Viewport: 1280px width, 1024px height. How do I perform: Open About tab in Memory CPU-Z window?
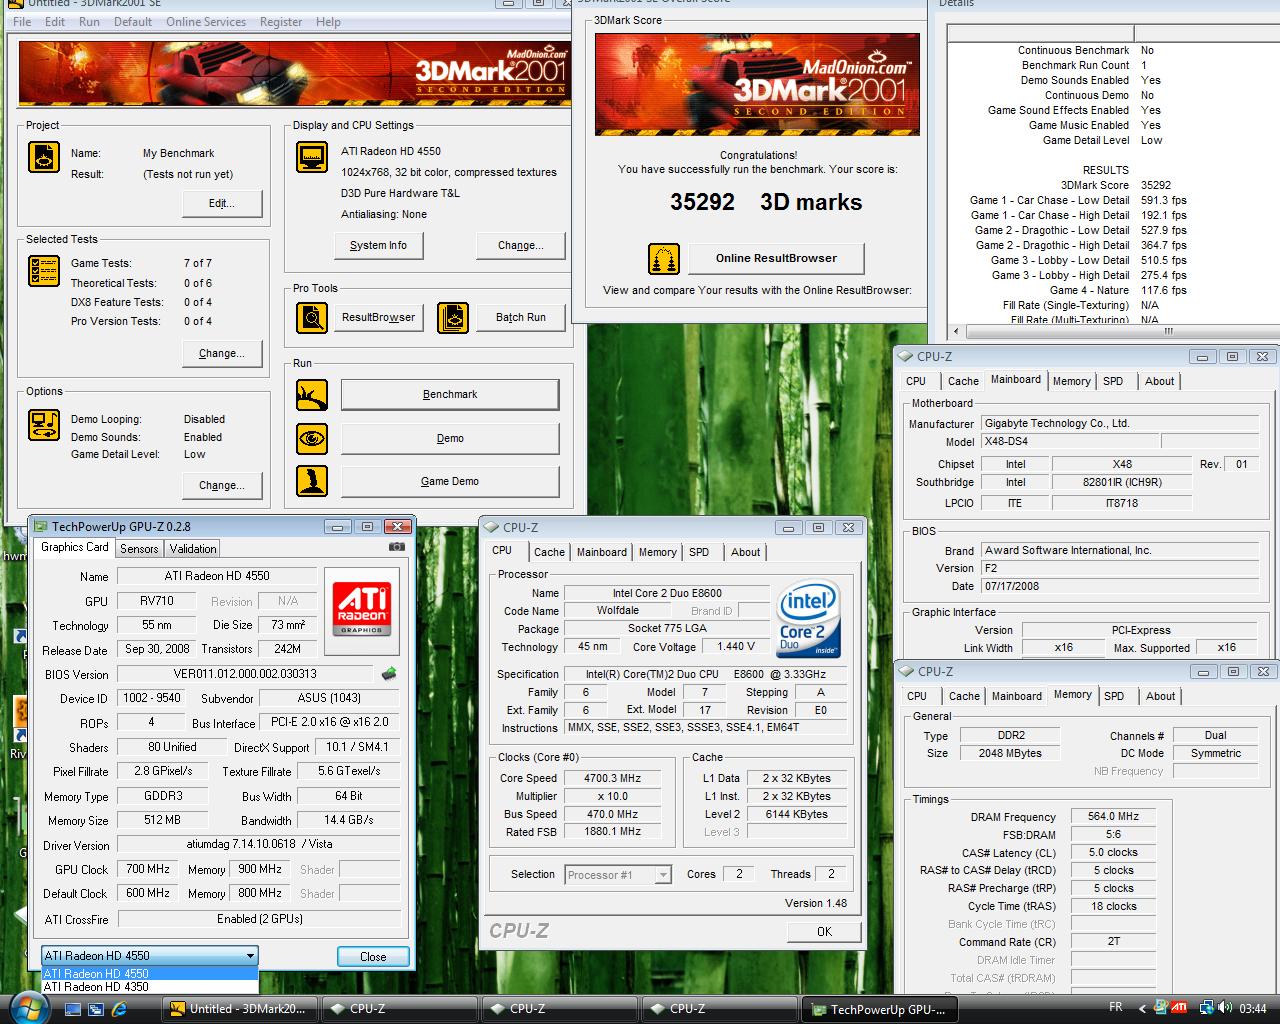[1160, 696]
